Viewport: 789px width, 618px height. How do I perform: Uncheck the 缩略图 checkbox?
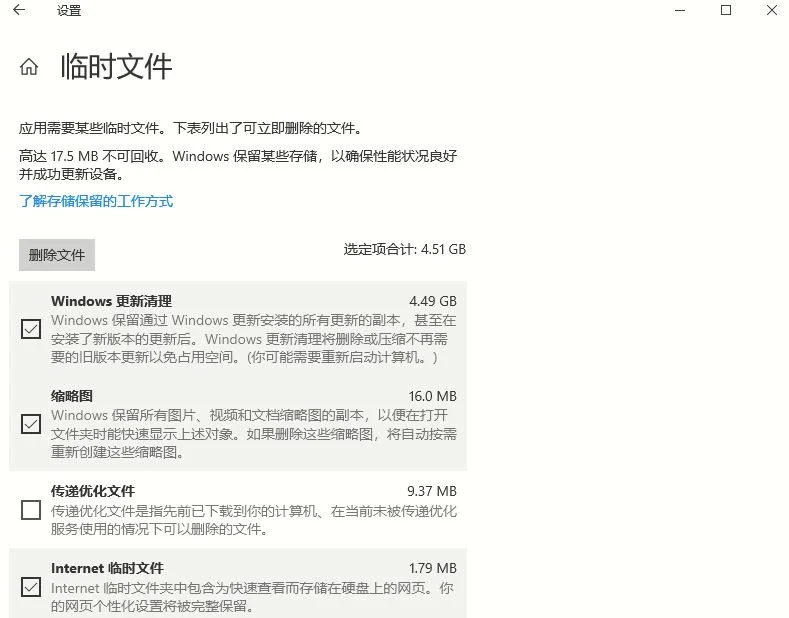(x=31, y=424)
